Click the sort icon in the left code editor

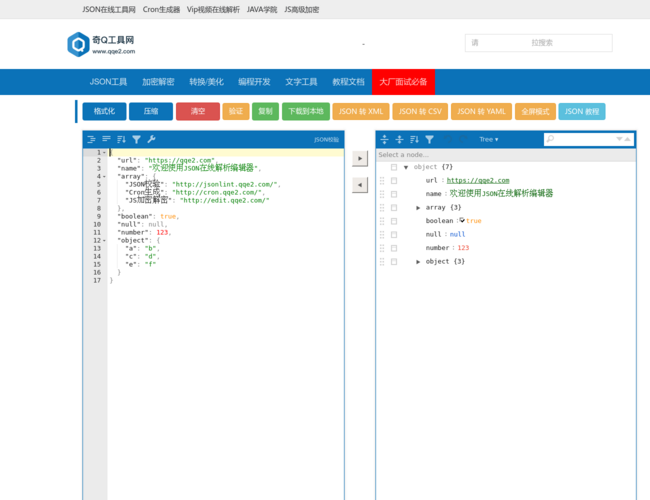pos(121,140)
